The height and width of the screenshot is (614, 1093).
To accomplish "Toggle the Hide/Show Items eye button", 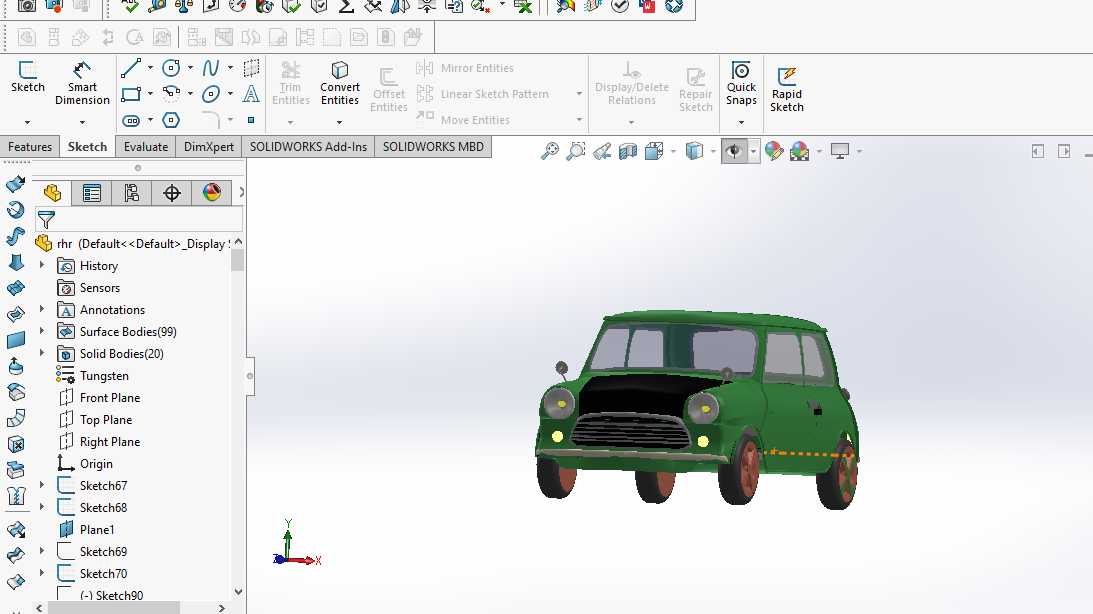I will [733, 151].
